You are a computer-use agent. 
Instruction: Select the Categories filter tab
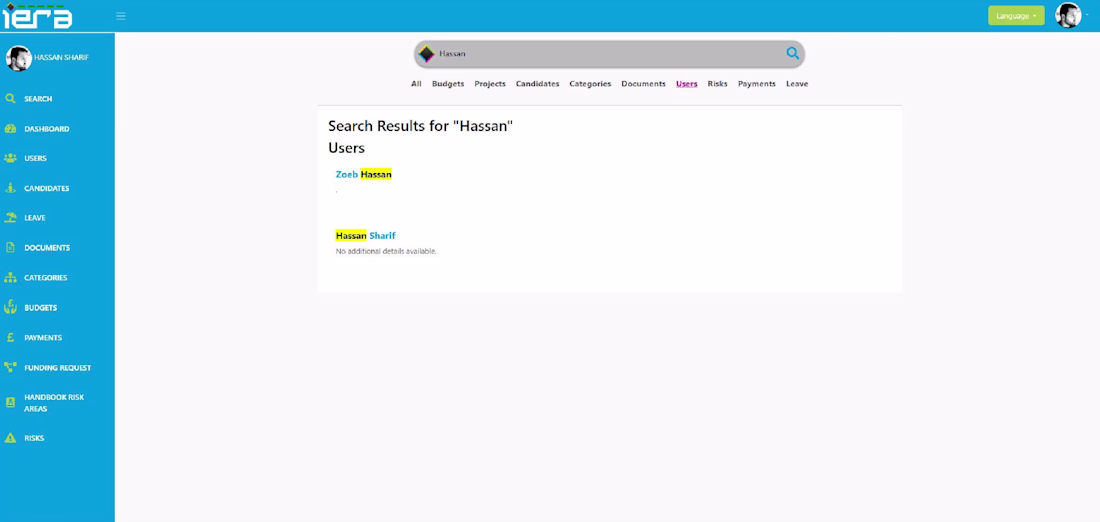[x=590, y=83]
